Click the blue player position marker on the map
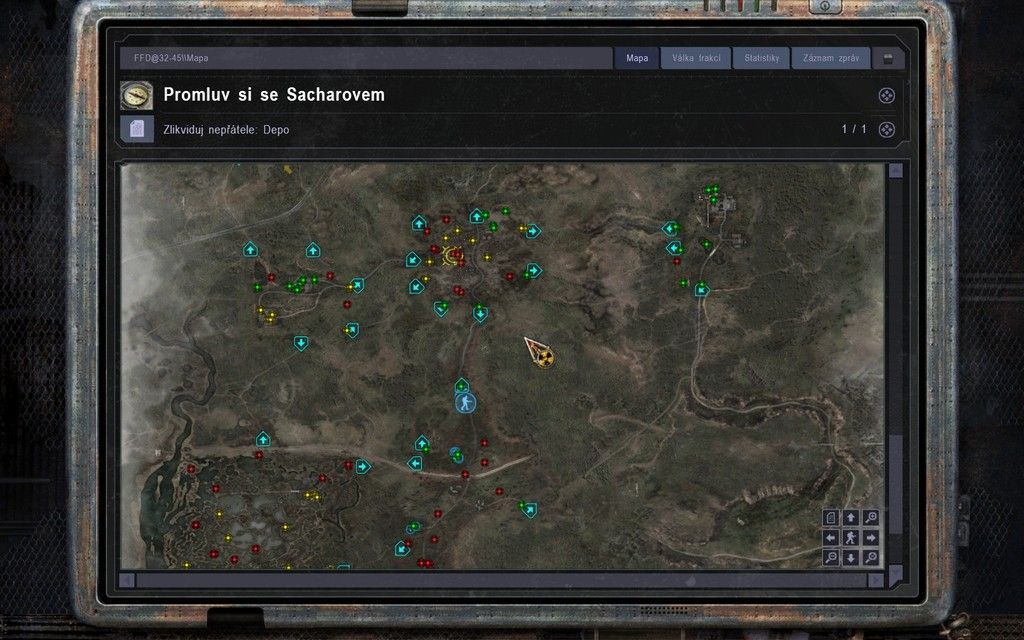Viewport: 1024px width, 640px height. 465,403
